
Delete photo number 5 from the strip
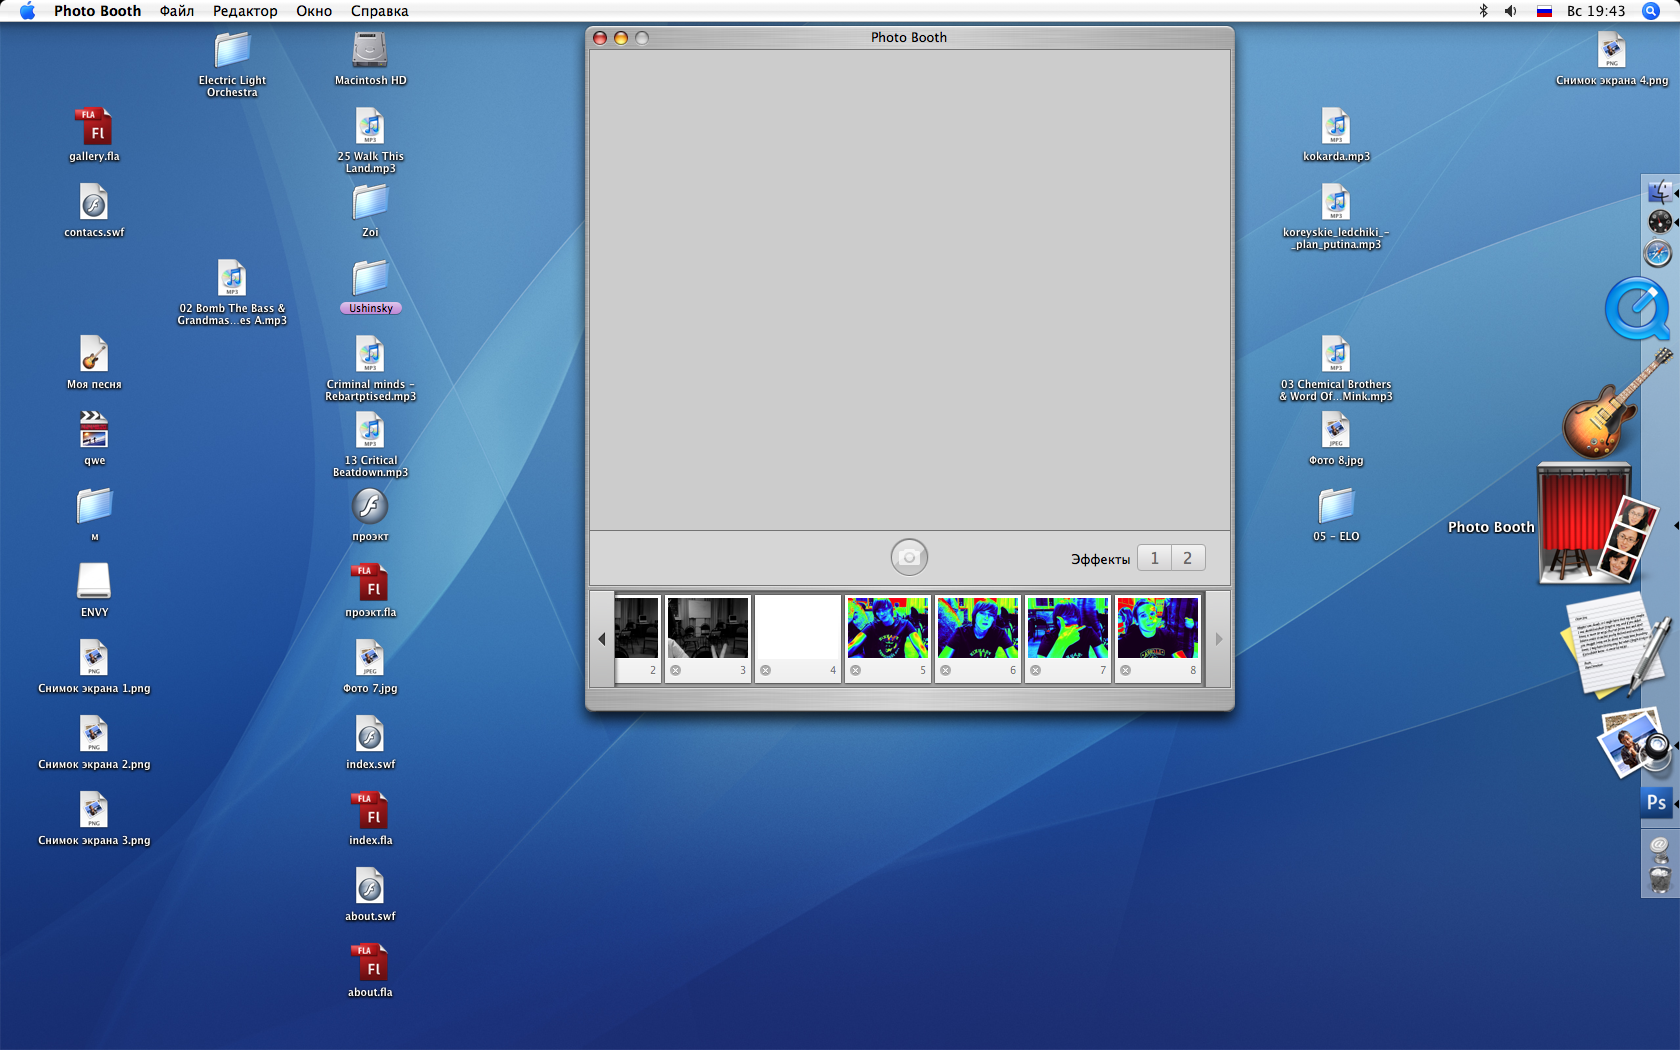click(856, 670)
